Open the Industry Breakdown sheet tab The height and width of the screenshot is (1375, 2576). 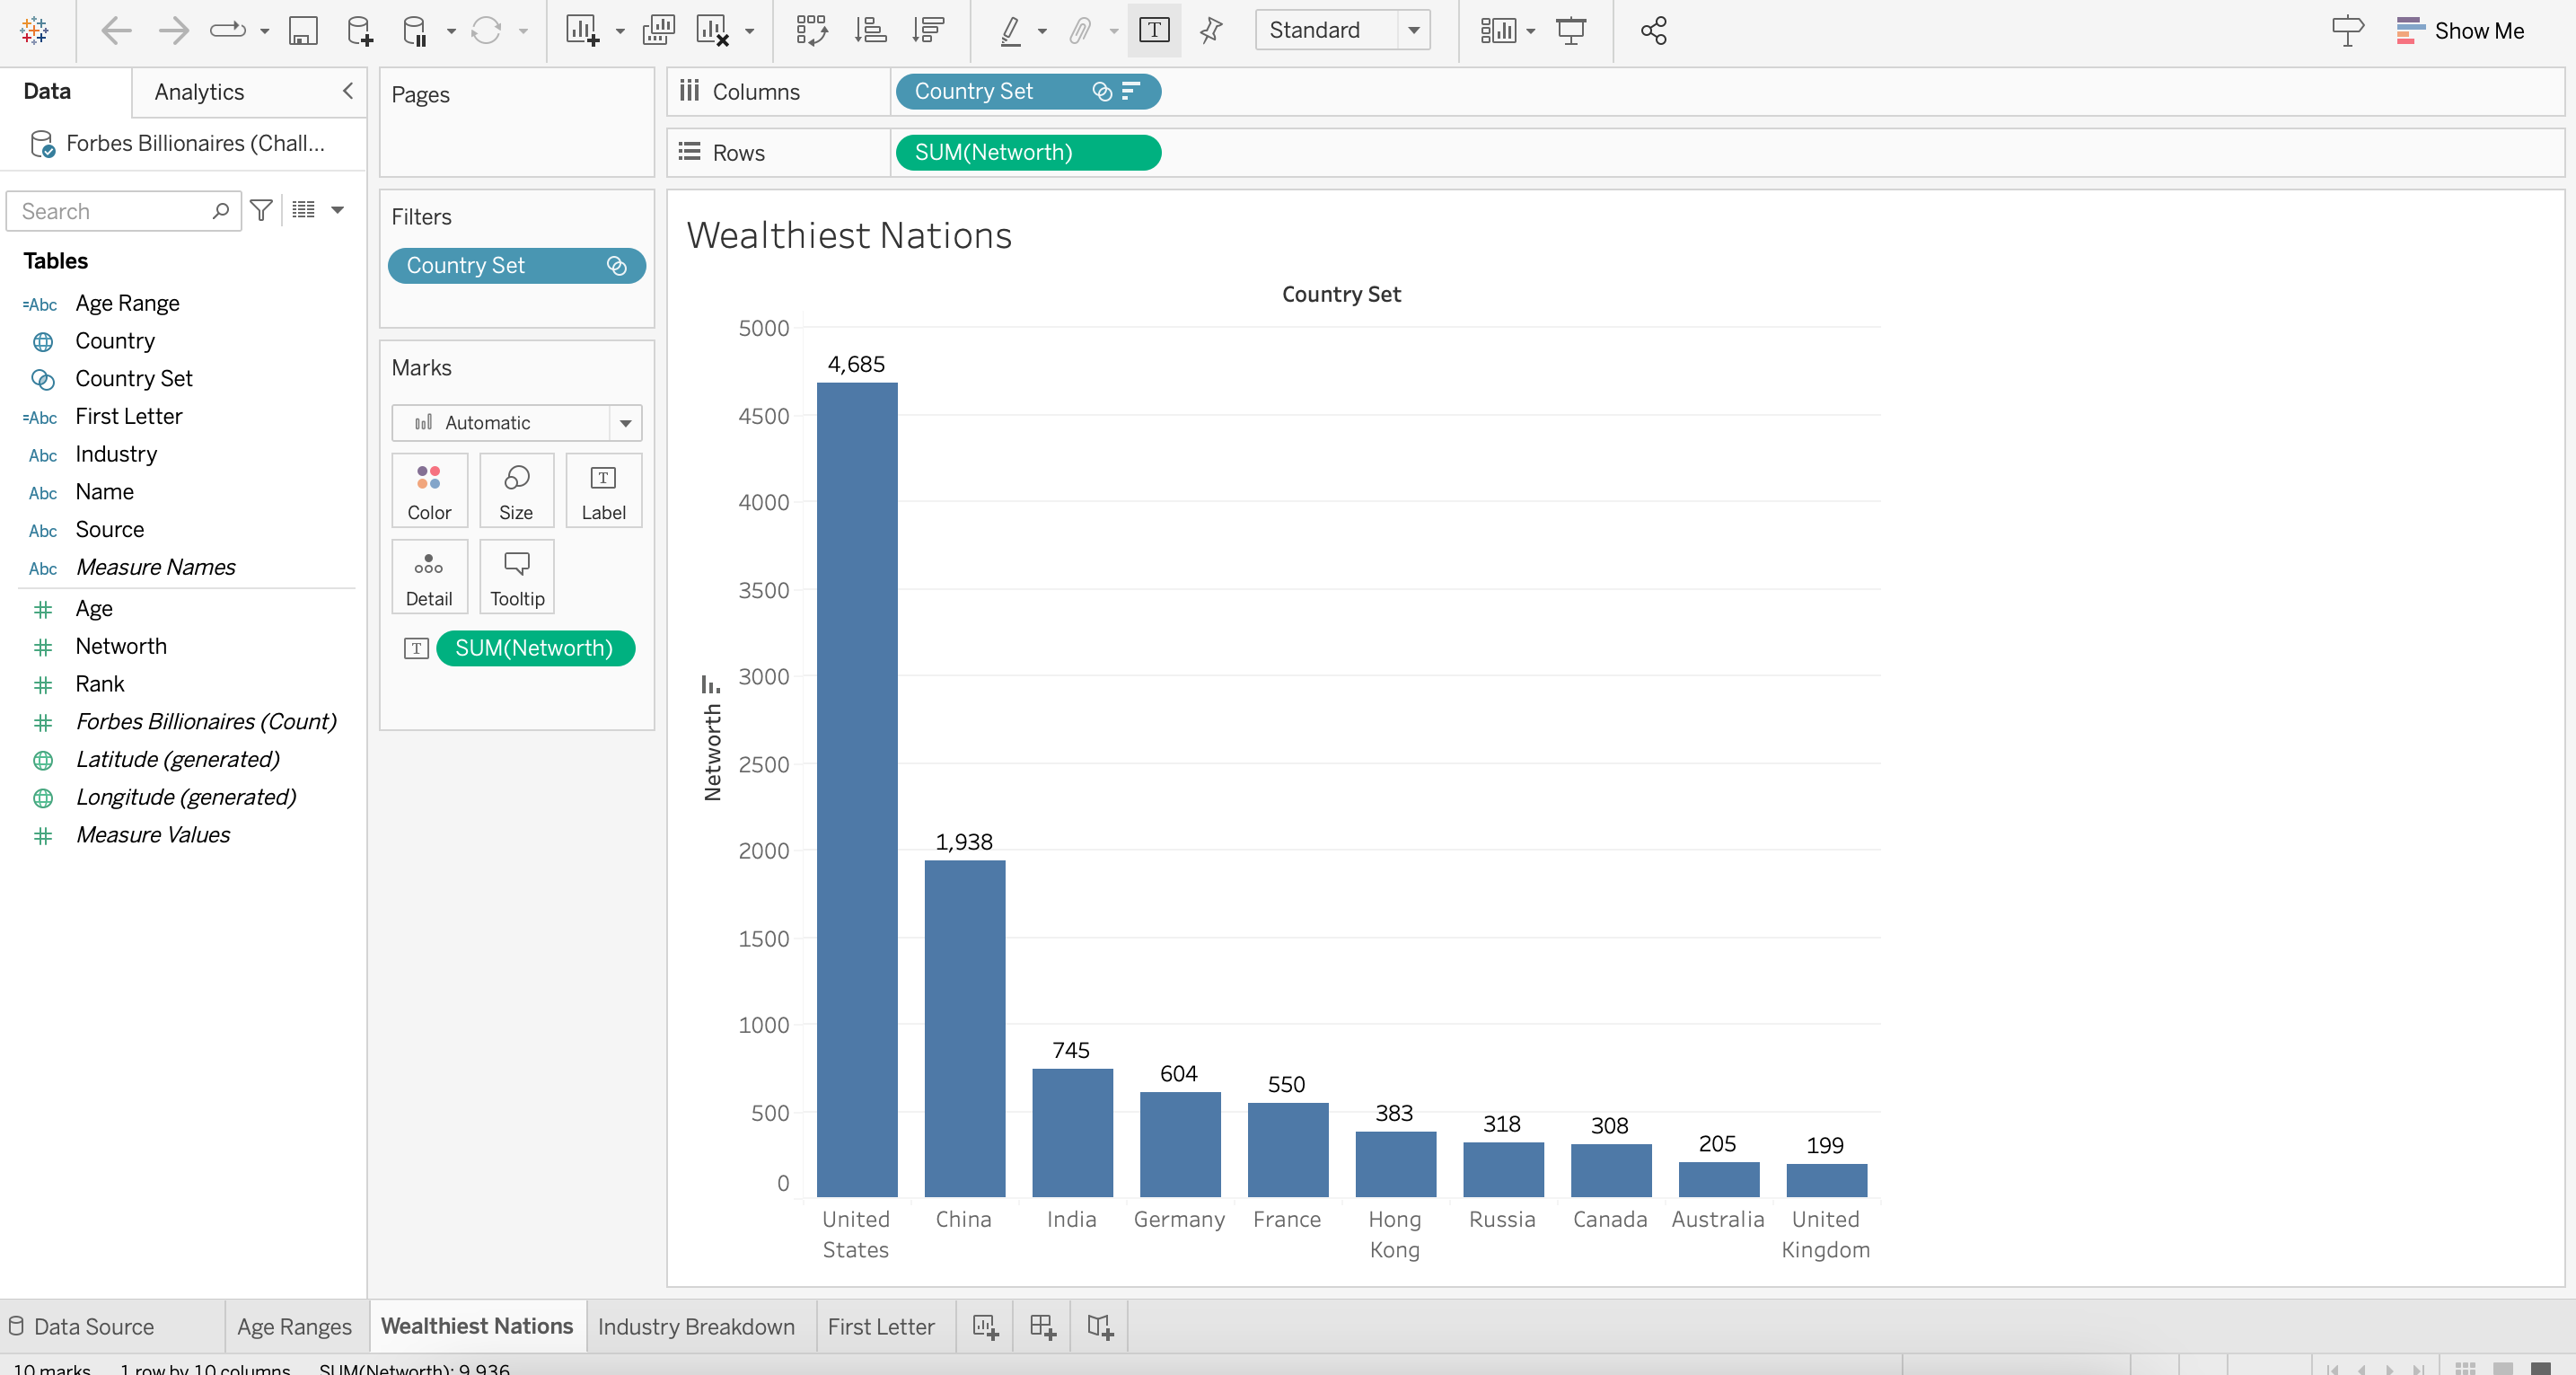pyautogui.click(x=696, y=1326)
